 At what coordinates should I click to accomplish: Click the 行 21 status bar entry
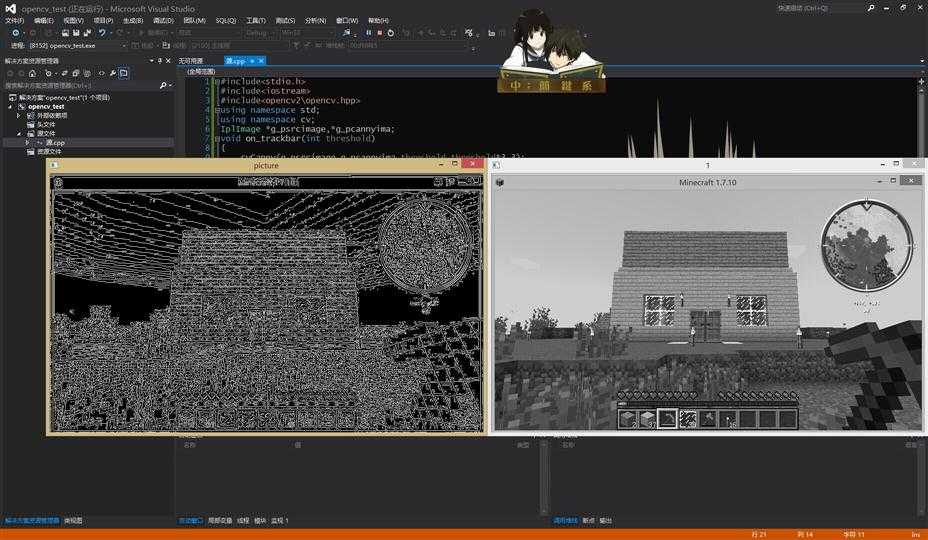click(759, 534)
